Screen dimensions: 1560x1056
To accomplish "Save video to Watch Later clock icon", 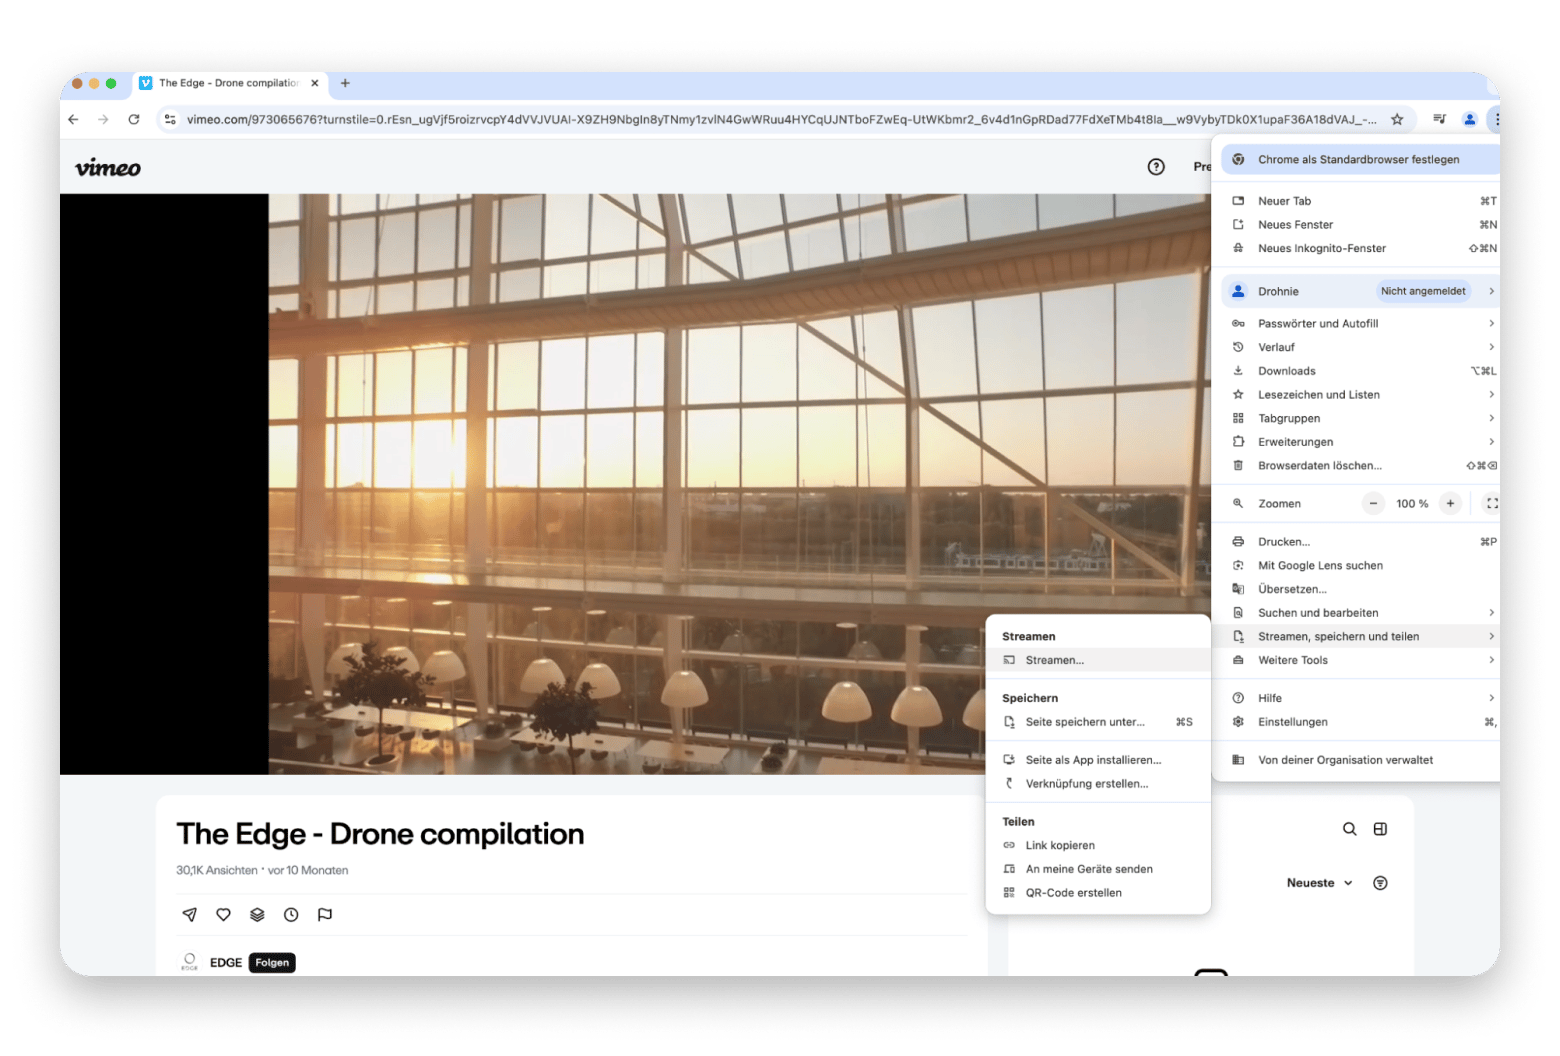I will pyautogui.click(x=291, y=914).
